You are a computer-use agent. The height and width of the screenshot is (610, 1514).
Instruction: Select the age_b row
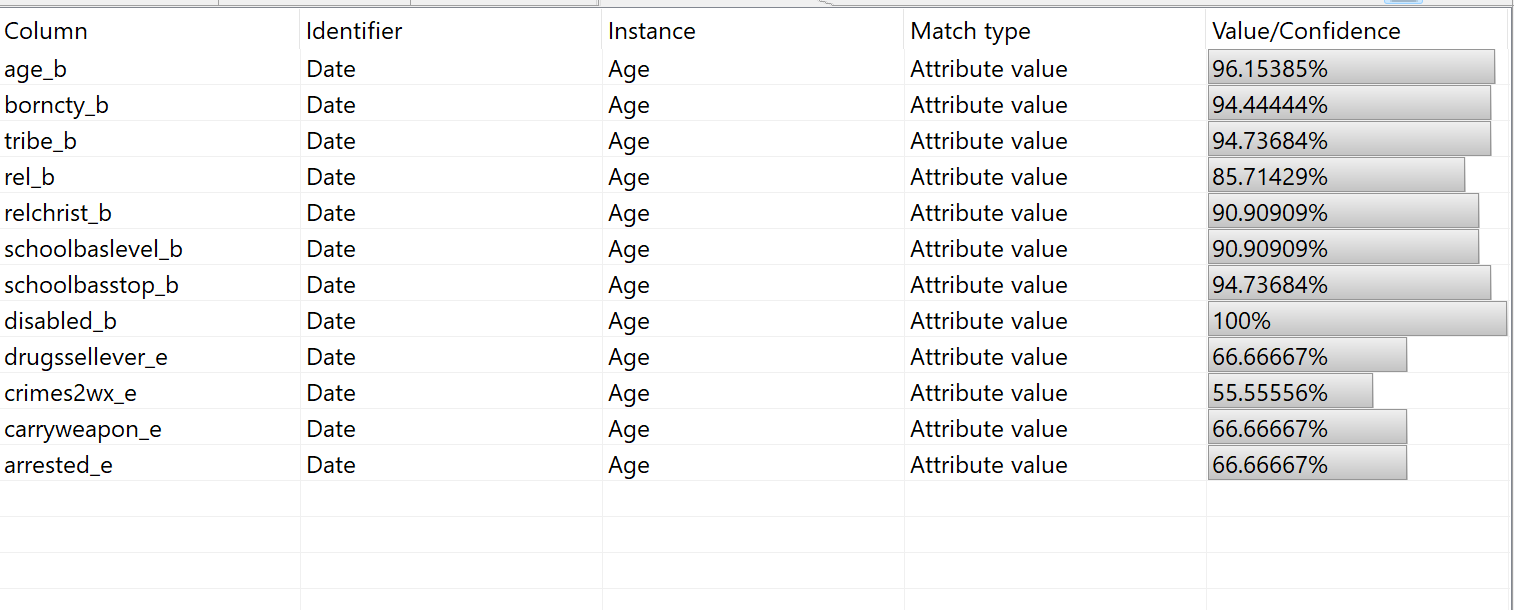pos(36,69)
